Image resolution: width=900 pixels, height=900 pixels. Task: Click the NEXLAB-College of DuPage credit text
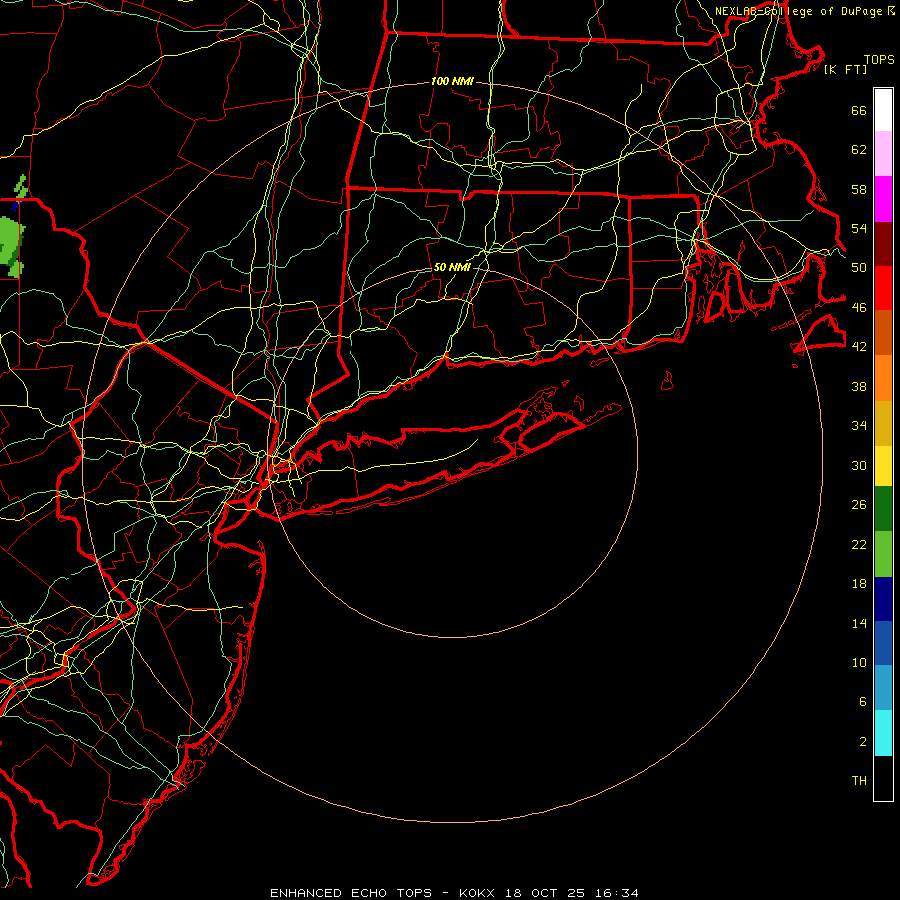798,11
